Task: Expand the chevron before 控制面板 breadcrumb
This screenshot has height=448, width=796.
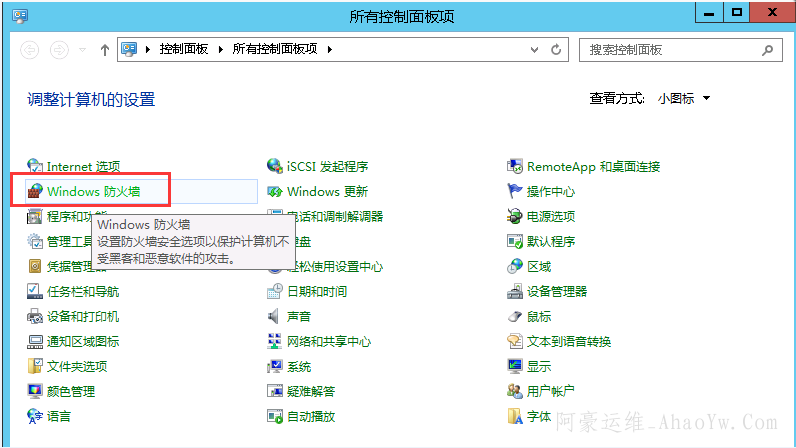Action: click(x=148, y=49)
